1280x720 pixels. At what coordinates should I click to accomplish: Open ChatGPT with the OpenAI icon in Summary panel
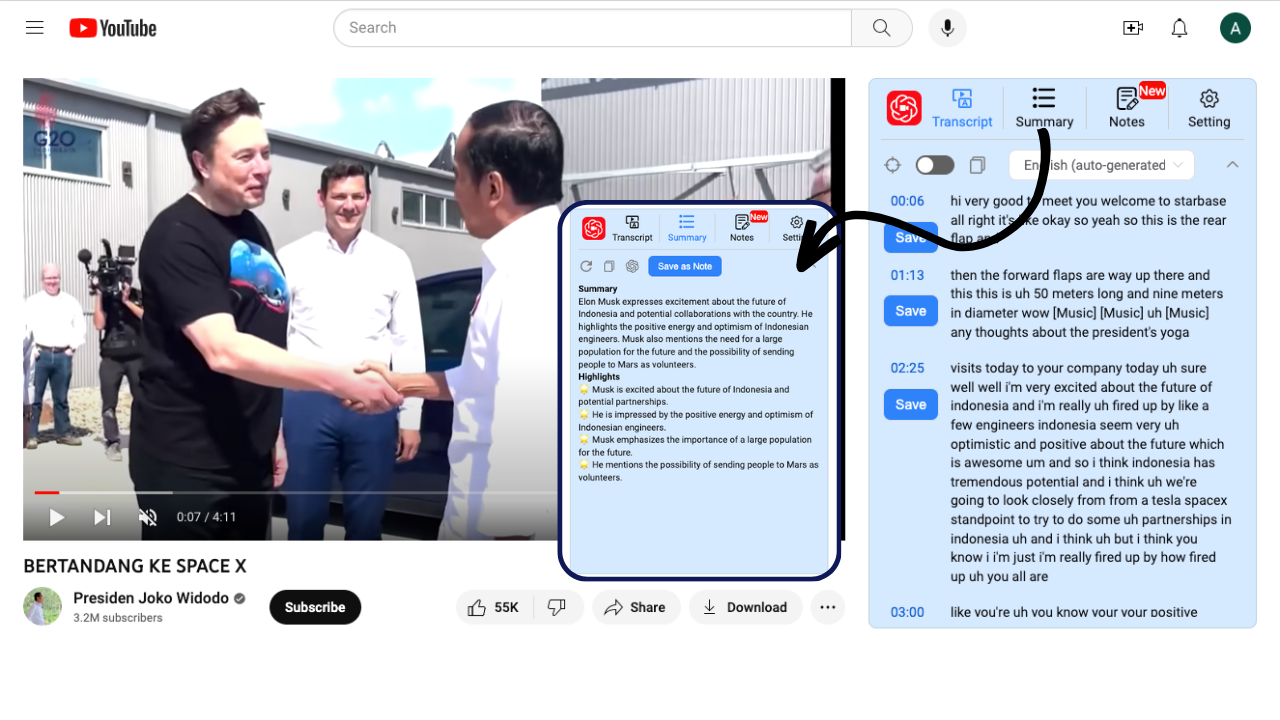(631, 266)
